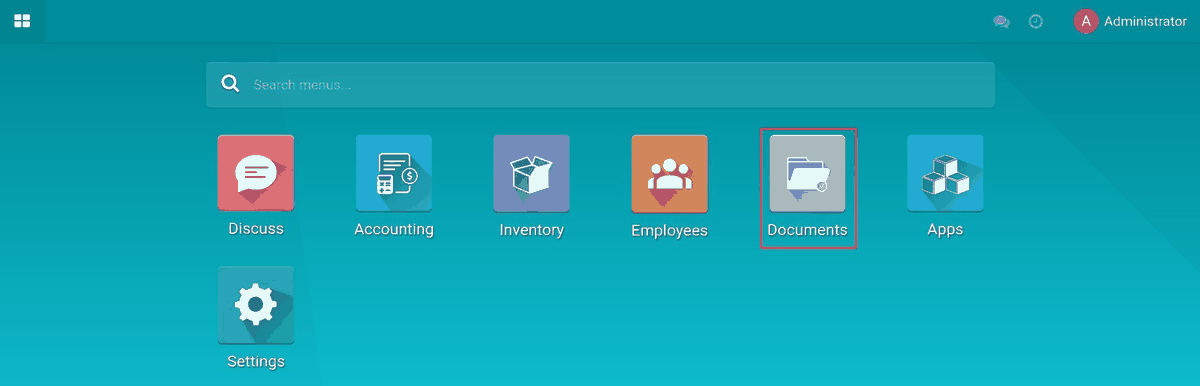Click the Inventory label text
The height and width of the screenshot is (386, 1200).
click(532, 230)
